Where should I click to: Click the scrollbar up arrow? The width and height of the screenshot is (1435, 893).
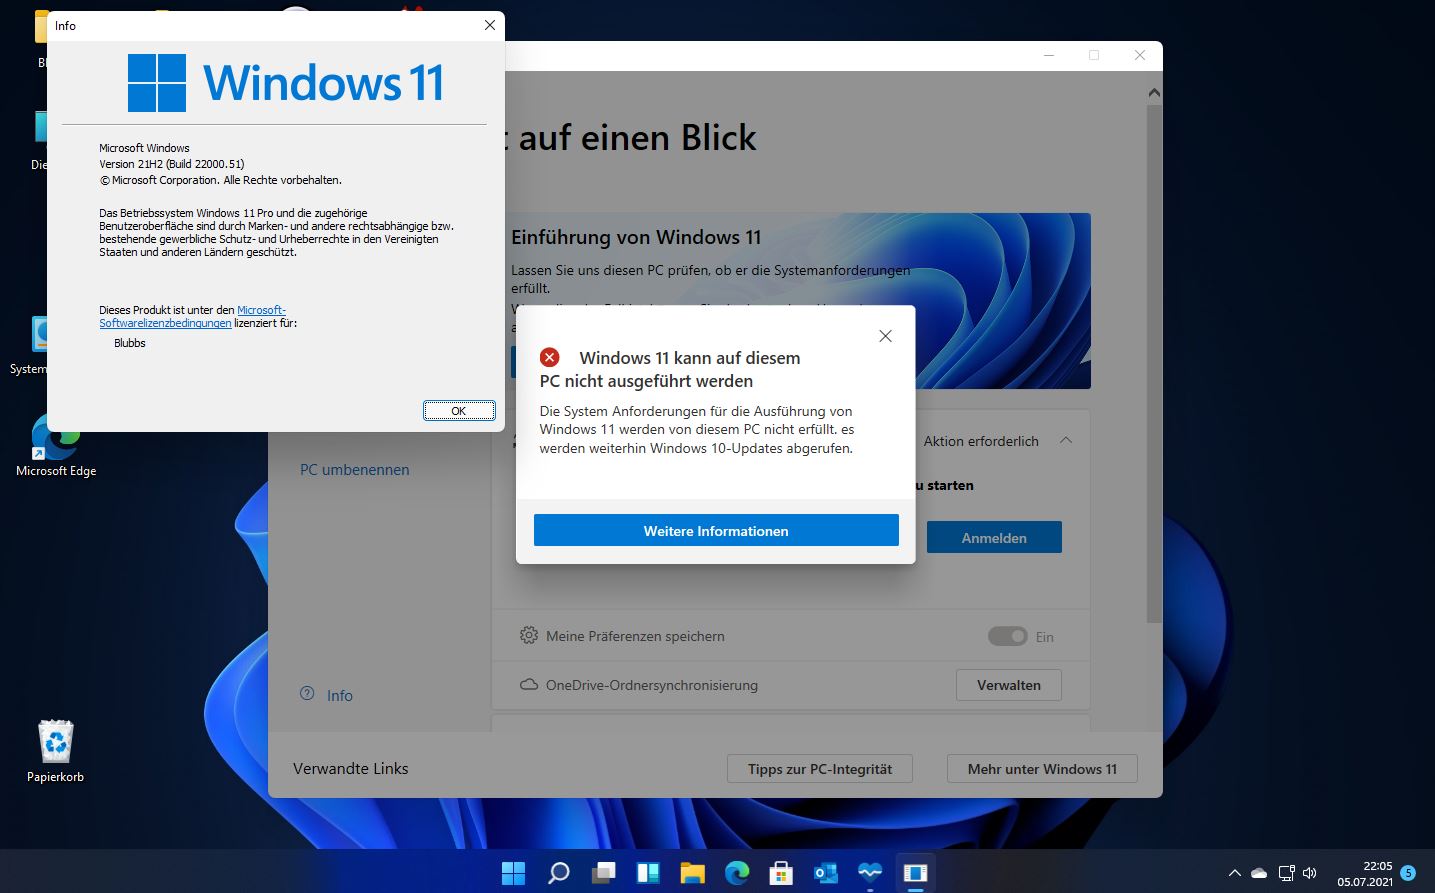coord(1154,93)
